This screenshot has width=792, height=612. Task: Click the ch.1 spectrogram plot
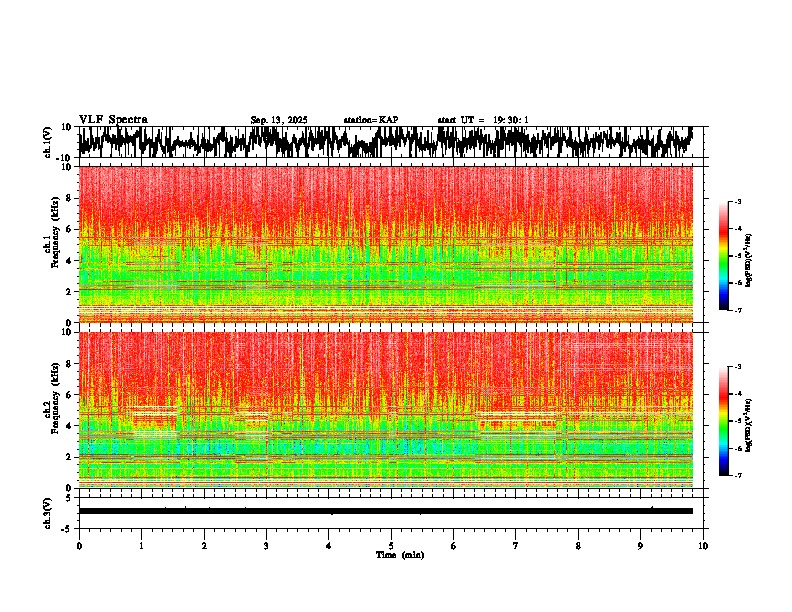point(385,244)
